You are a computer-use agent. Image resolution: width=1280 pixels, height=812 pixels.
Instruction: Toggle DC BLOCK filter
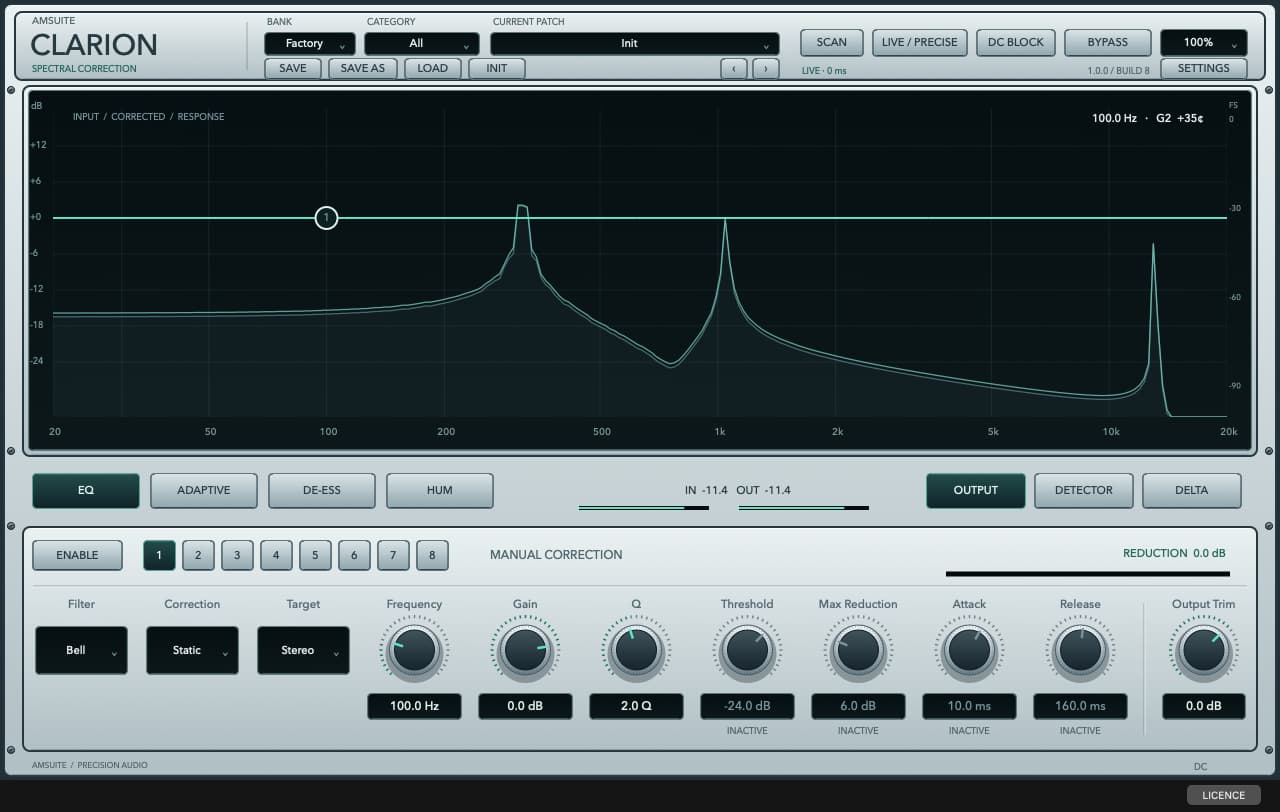[1016, 42]
